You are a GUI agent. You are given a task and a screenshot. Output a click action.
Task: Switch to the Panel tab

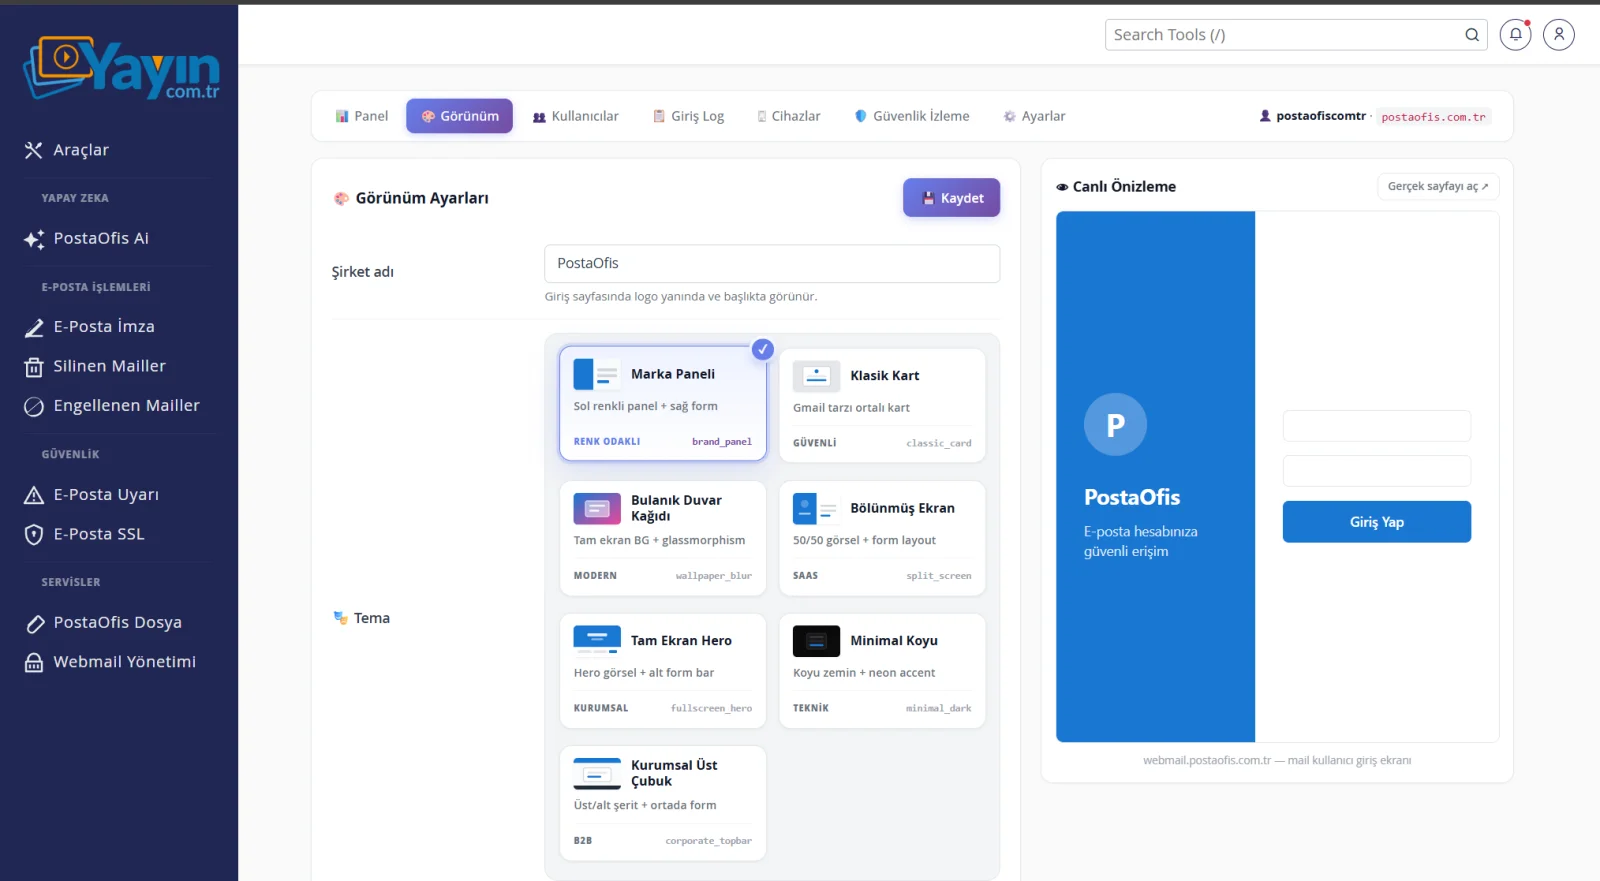[x=362, y=116]
